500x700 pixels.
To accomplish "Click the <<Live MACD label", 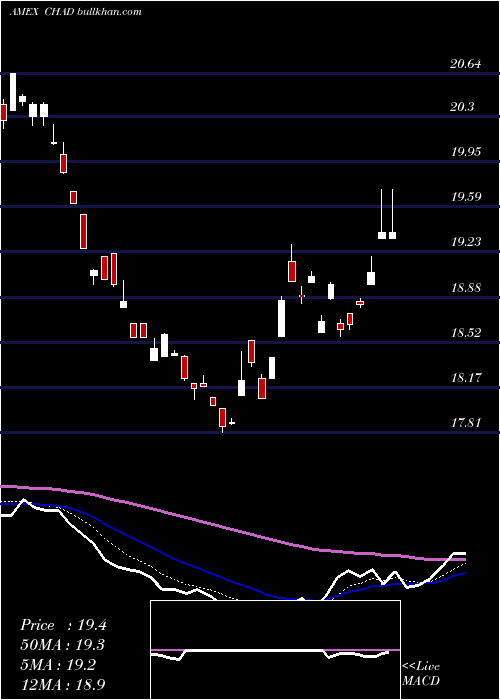I will point(421,674).
